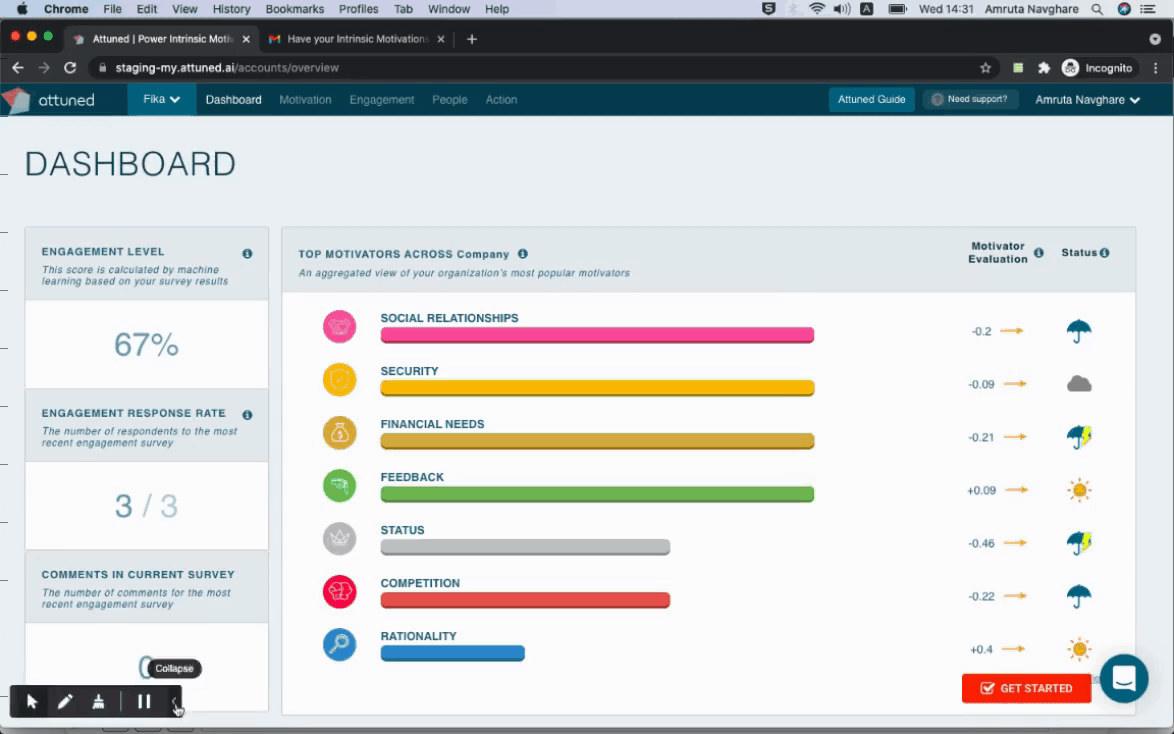
Task: Open the Engagement nav item
Action: coord(381,100)
